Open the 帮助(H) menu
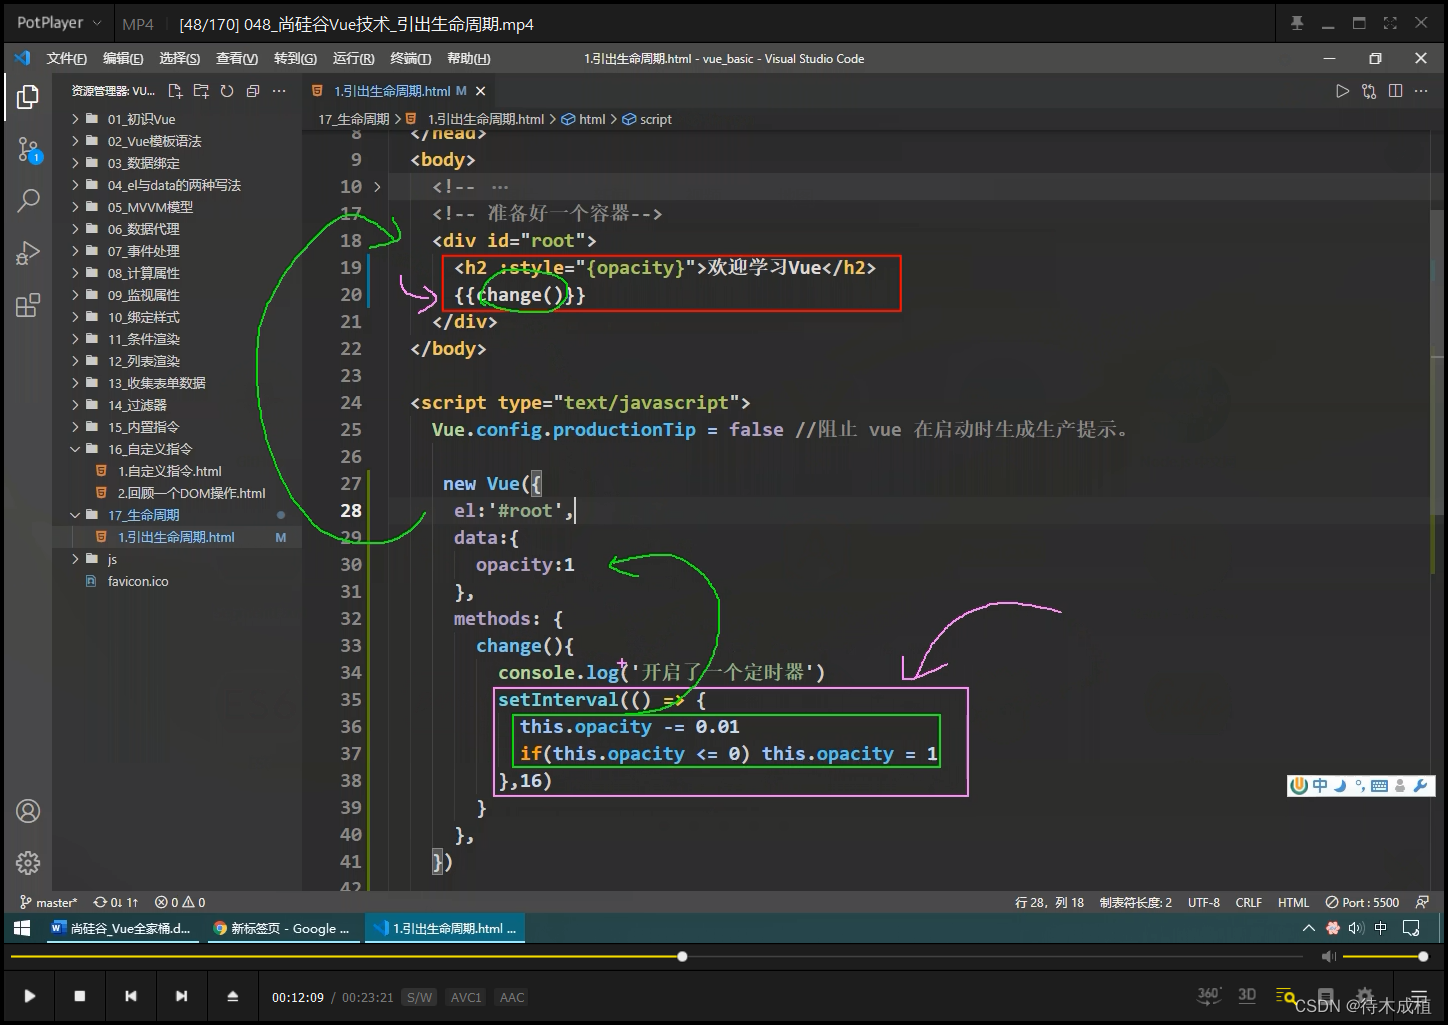 pyautogui.click(x=469, y=59)
